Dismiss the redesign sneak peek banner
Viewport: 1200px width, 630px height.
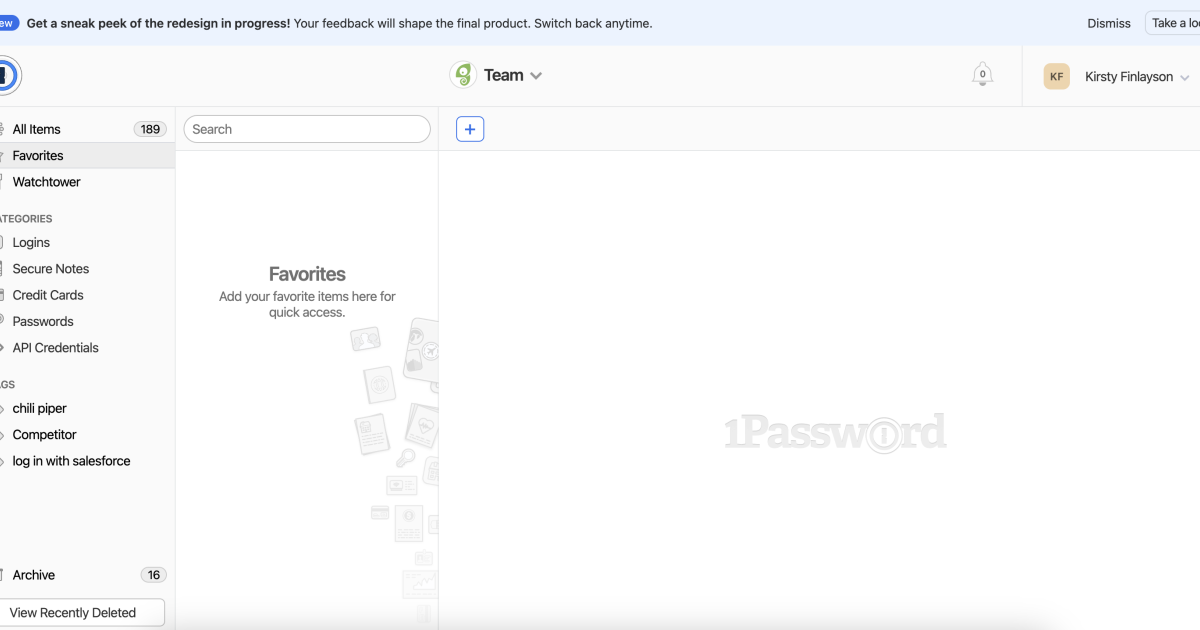pos(1108,22)
